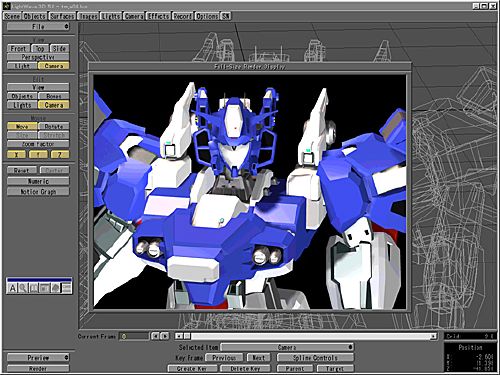
Task: Switch mouse mode to Rotate
Action: coord(54,126)
